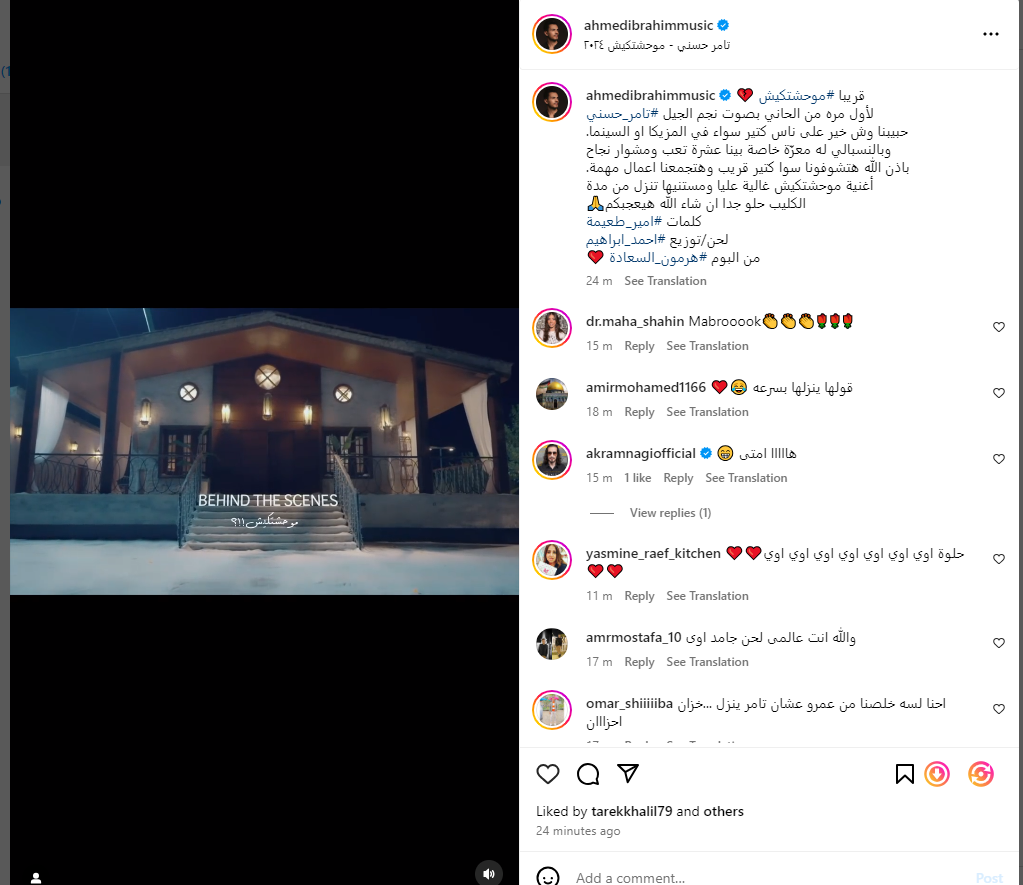Open the #تامر_حسني hashtag link
This screenshot has height=885, width=1023.
click(x=622, y=114)
